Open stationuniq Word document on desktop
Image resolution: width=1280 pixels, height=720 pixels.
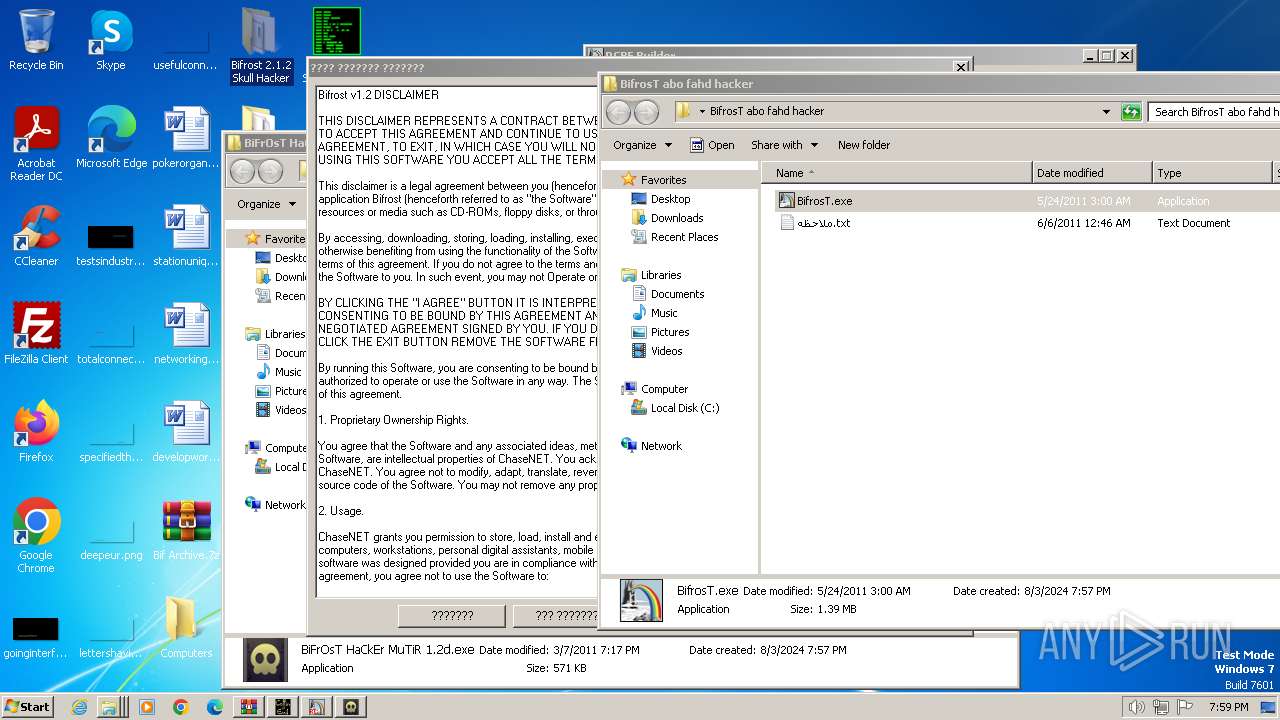(x=186, y=235)
